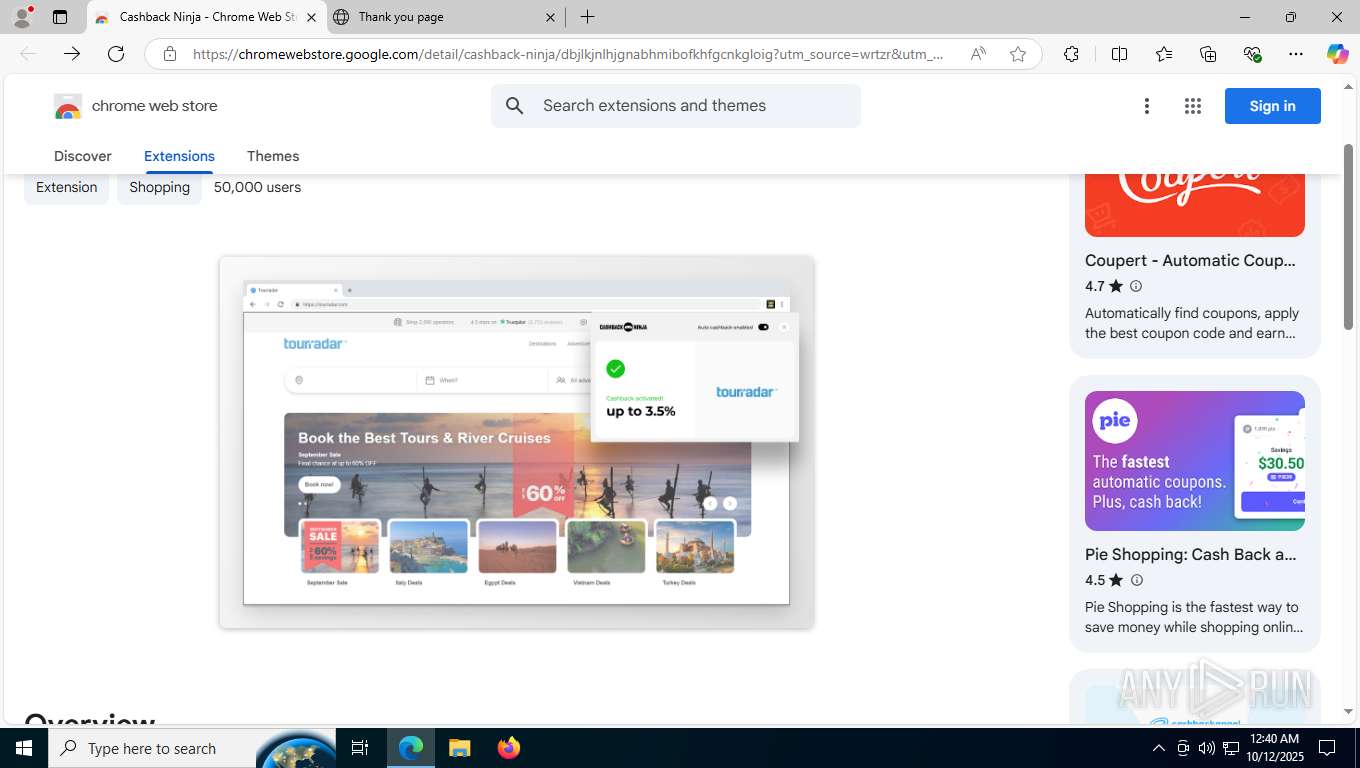Launch Copilot sidebar

click(x=1337, y=54)
